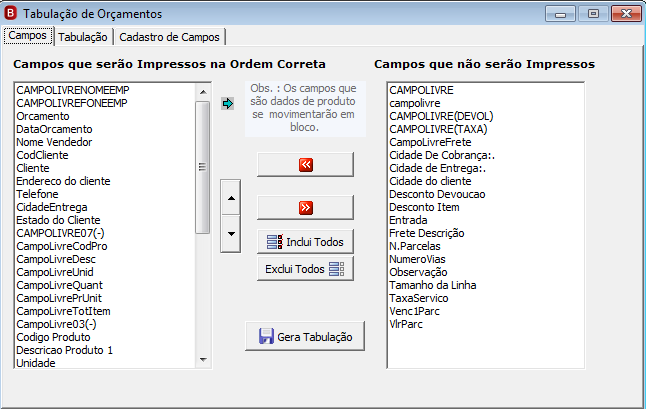Move selected field down with the down arrow

(231, 234)
